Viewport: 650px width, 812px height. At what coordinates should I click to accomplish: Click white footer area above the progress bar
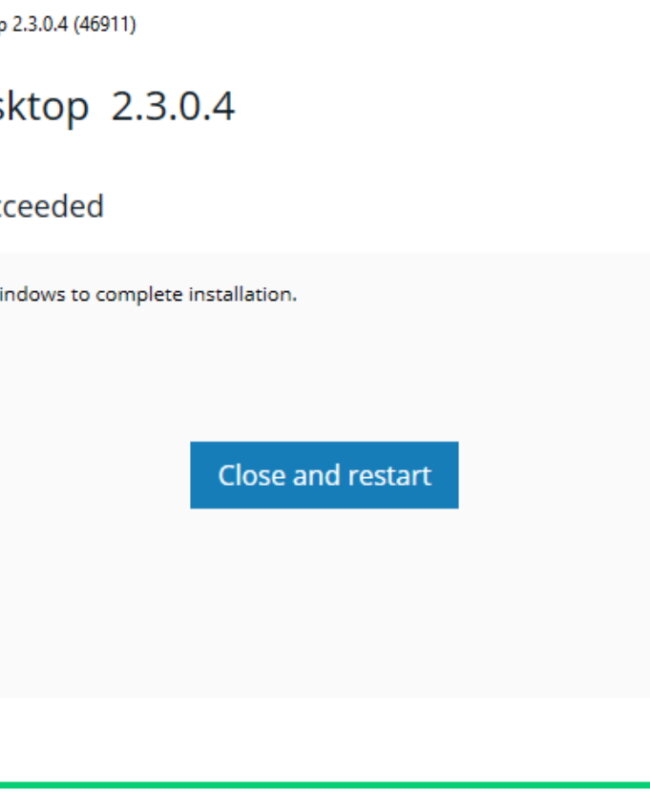pos(325,740)
